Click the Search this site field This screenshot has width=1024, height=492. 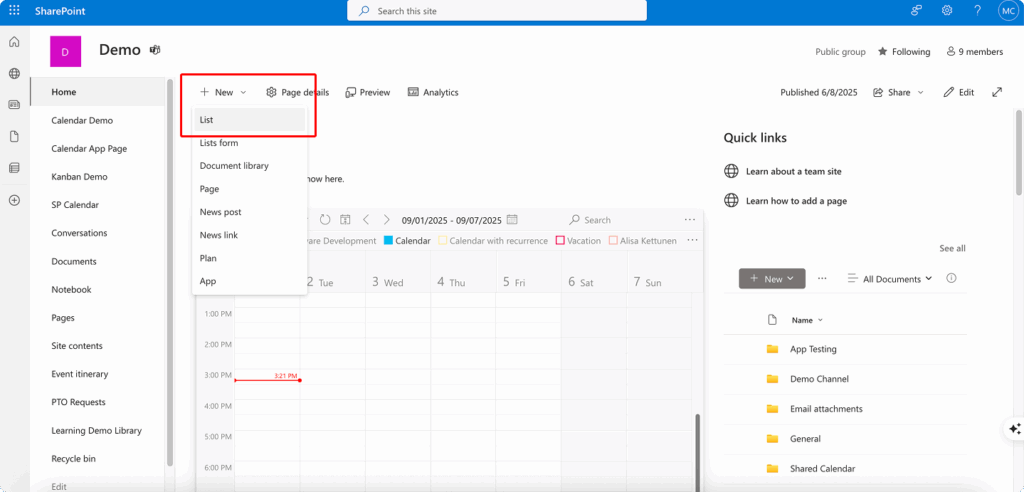497,11
